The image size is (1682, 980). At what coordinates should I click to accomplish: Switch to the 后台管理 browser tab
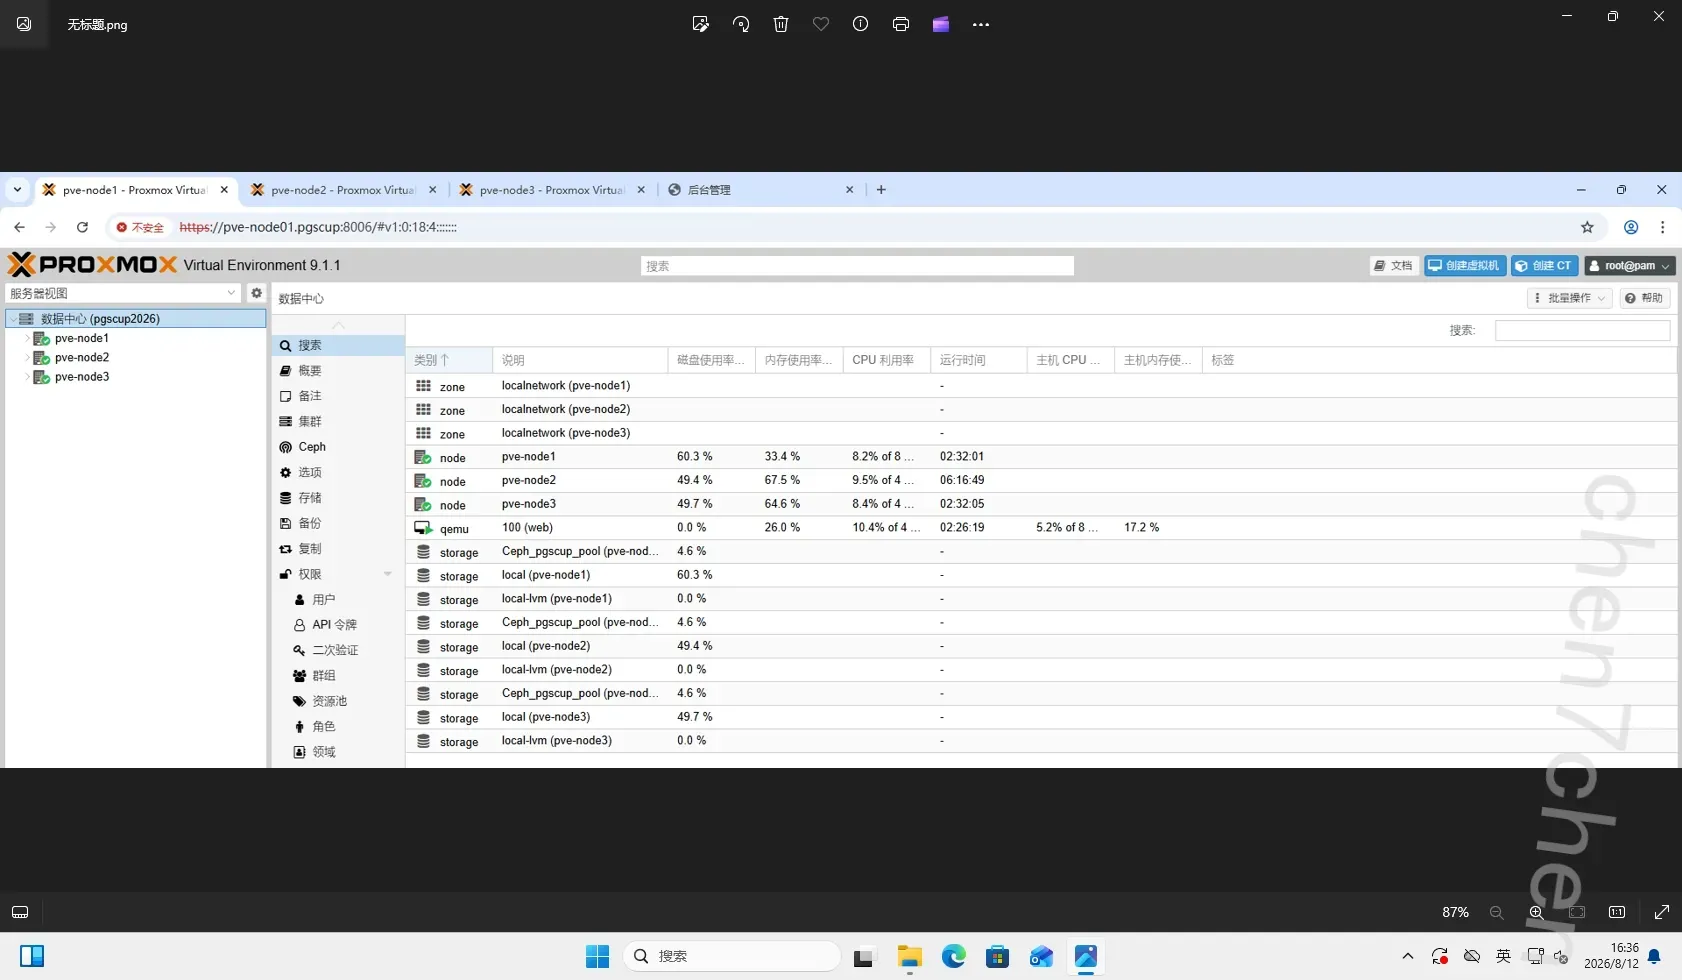coord(760,190)
